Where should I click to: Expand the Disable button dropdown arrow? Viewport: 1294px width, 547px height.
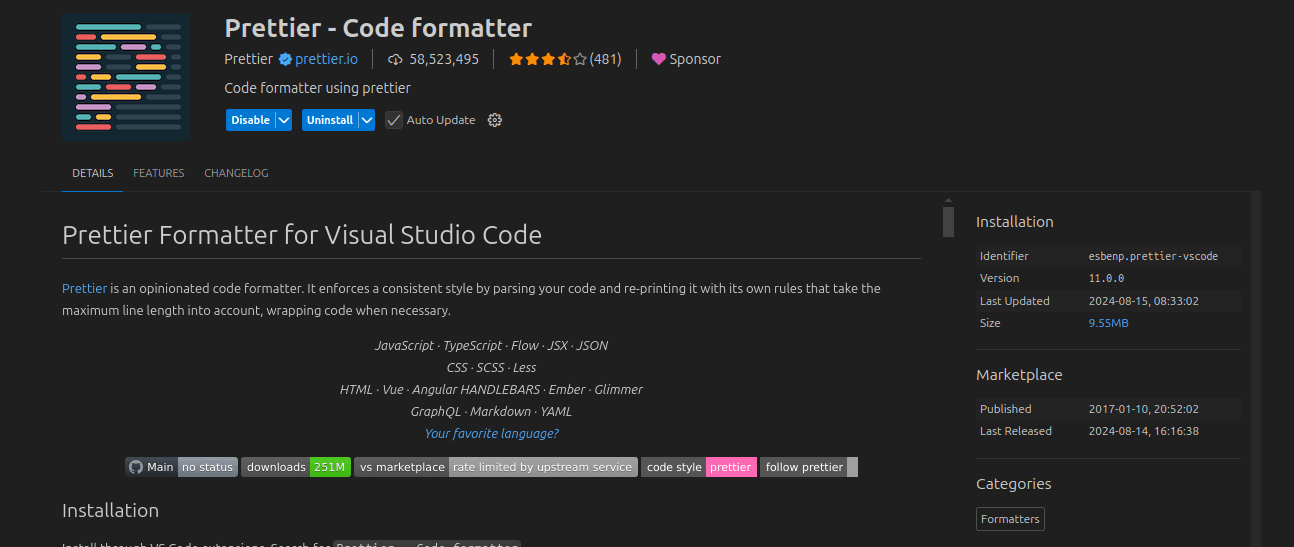(284, 120)
